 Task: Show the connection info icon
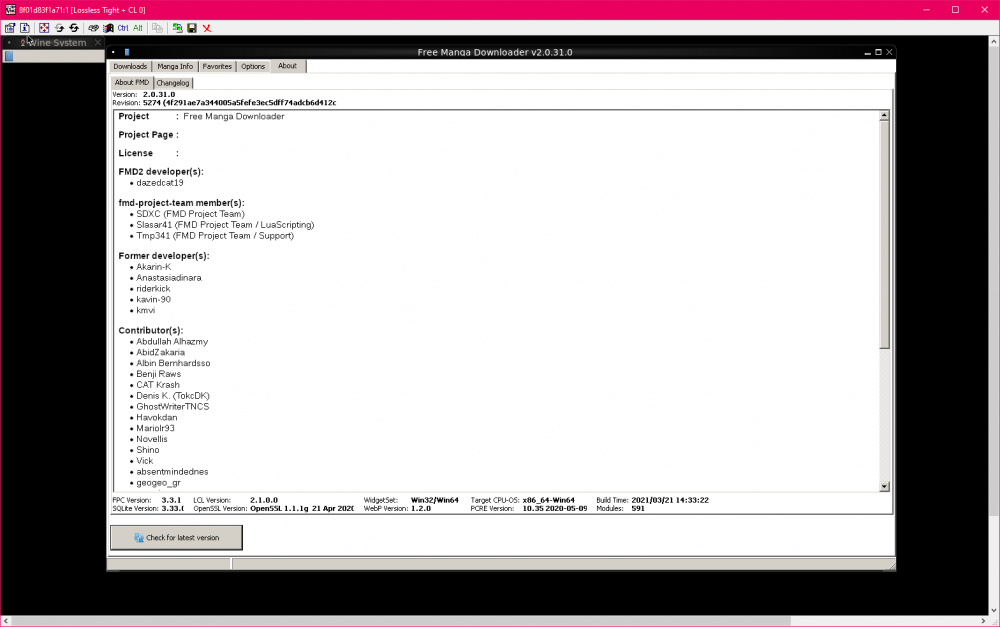pyautogui.click(x=24, y=28)
